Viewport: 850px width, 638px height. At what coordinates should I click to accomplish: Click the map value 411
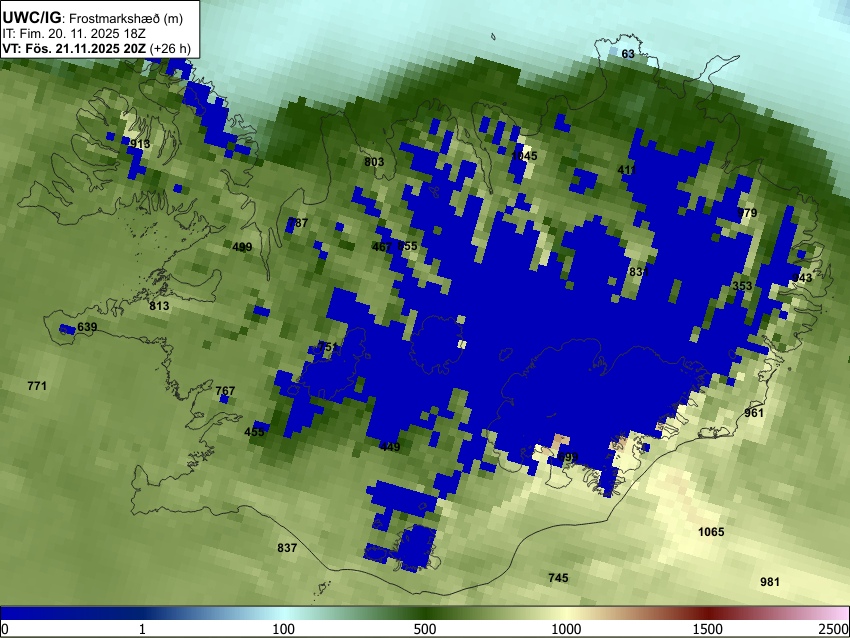[x=627, y=170]
